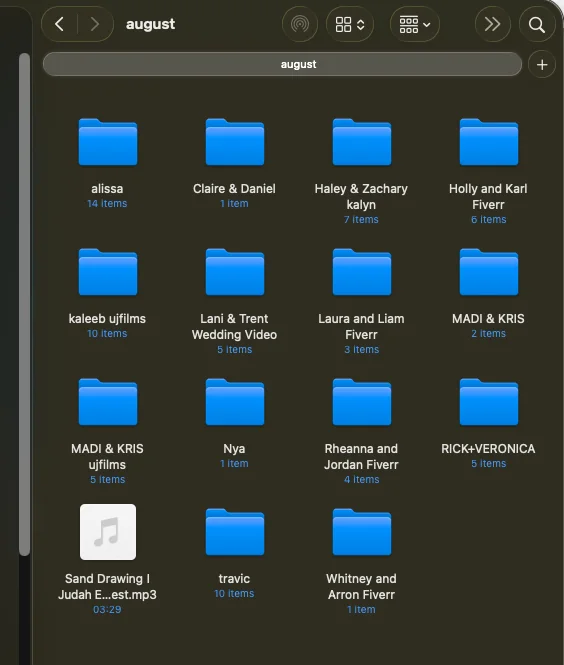Image resolution: width=564 pixels, height=665 pixels.
Task: Select the kaleeb ujfilms folder icon
Action: [108, 272]
